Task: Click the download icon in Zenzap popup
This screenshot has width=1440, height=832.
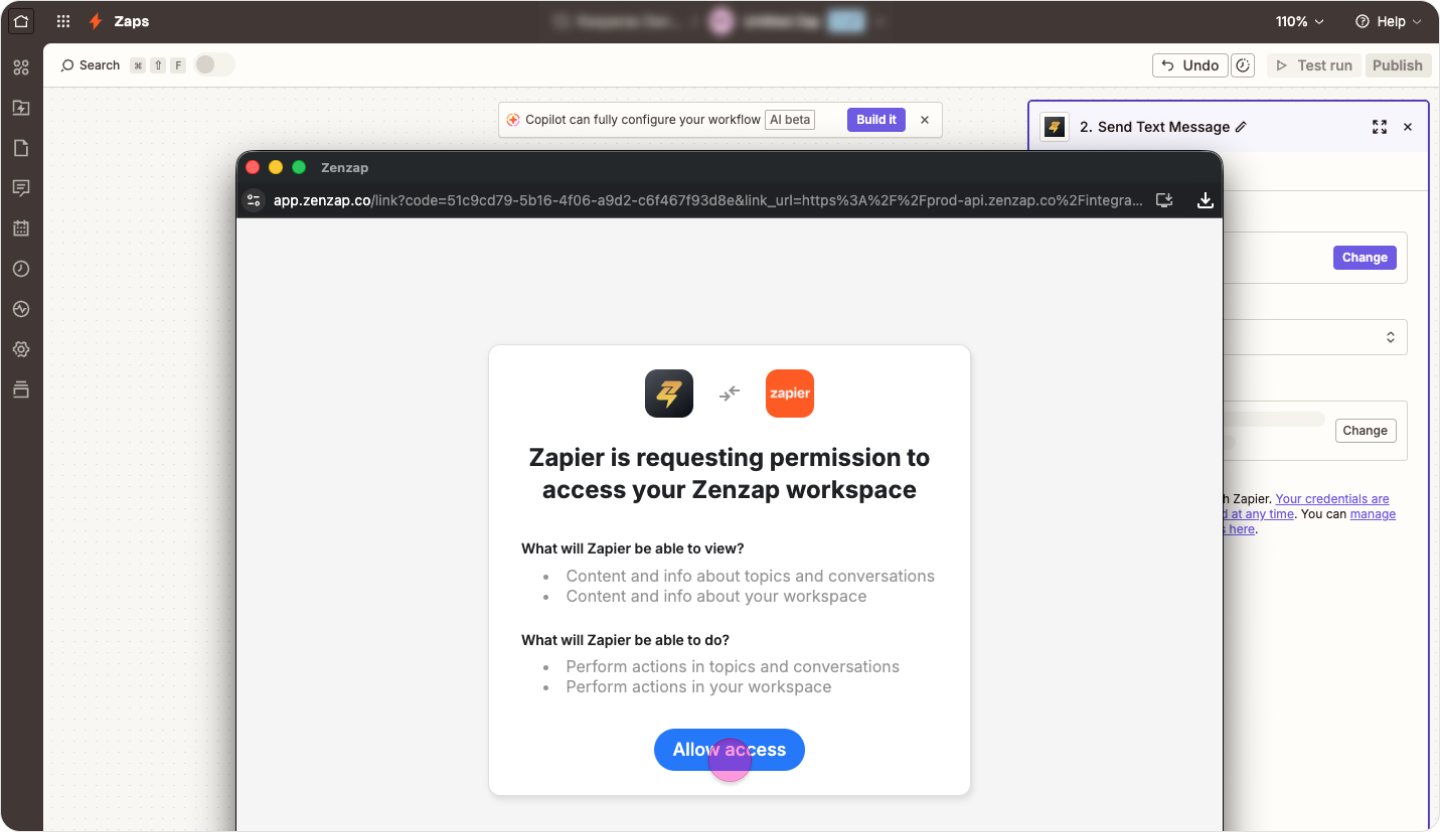Action: pos(1205,201)
